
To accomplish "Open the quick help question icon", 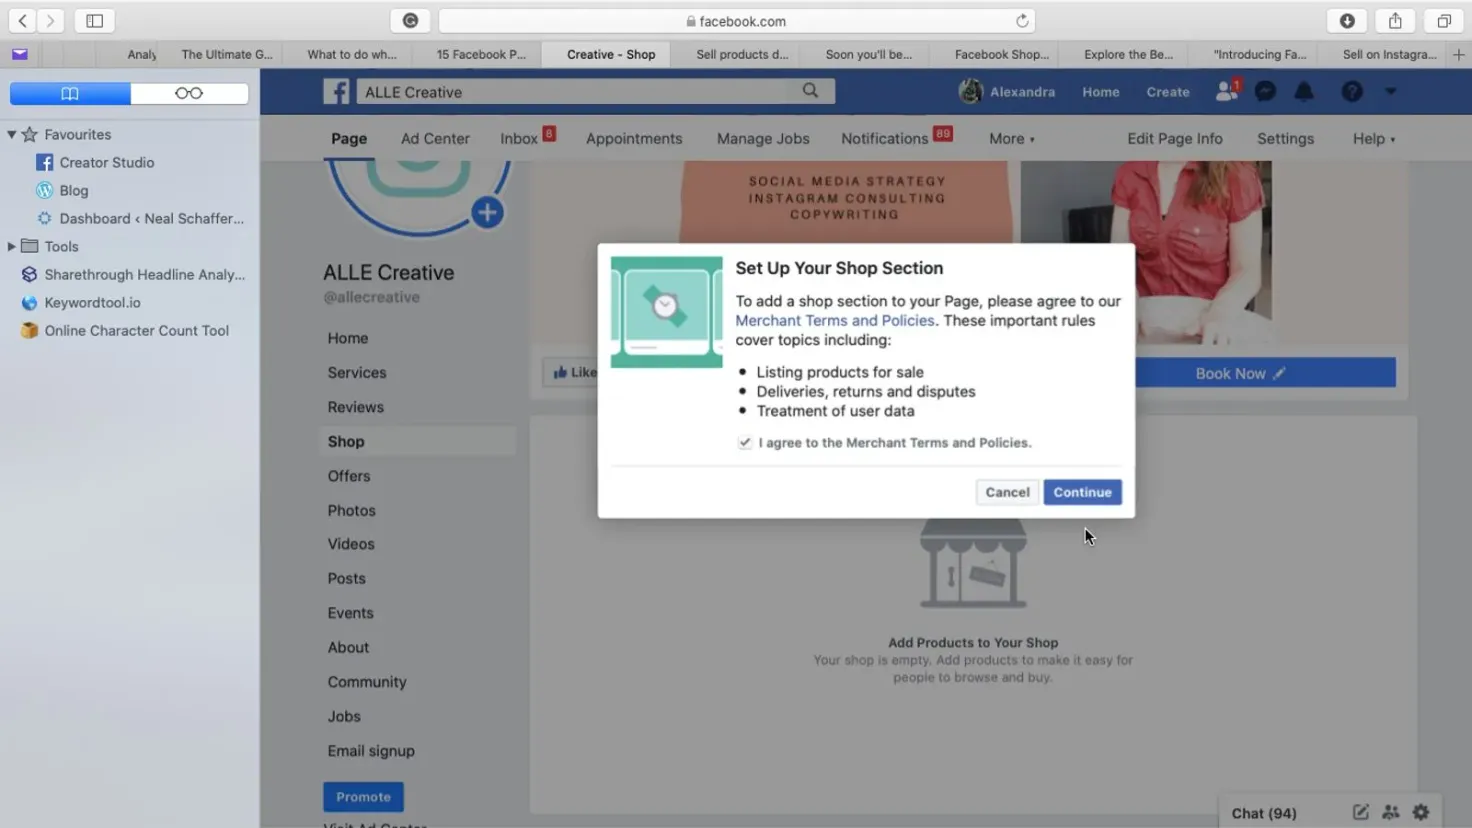I will [1352, 92].
